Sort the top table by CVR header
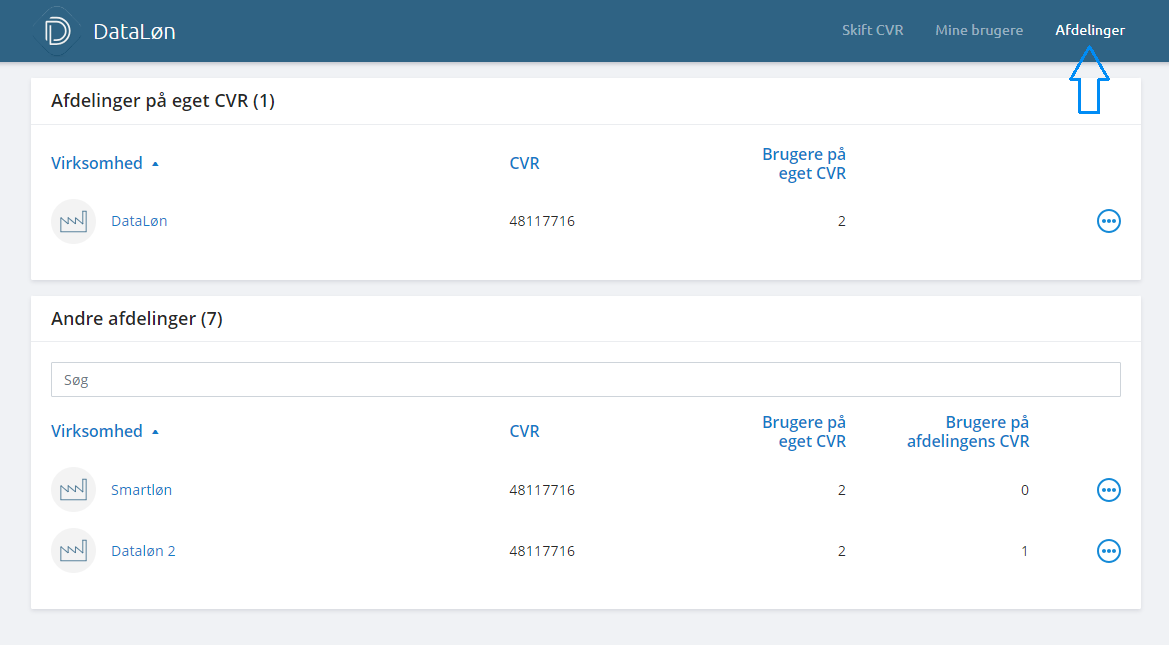Viewport: 1169px width, 645px height. tap(524, 163)
